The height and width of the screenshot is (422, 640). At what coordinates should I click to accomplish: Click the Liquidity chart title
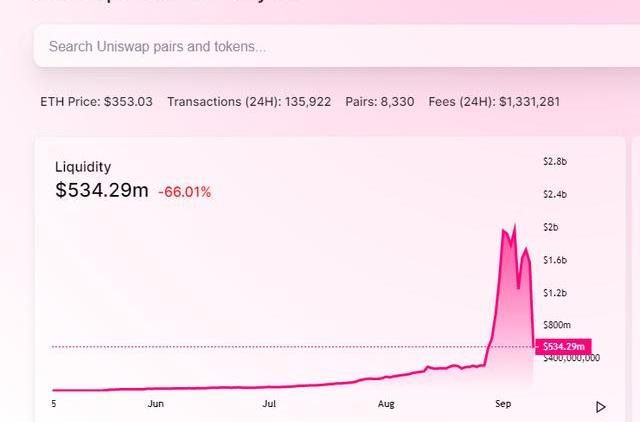[83, 167]
